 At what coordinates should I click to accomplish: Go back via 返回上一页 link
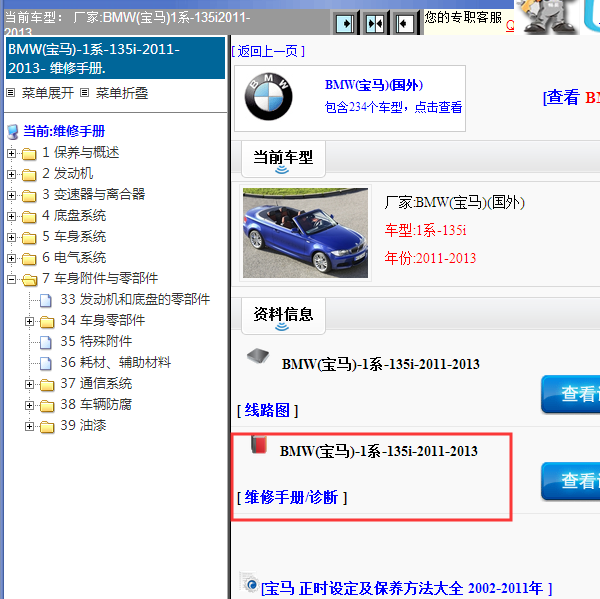(268, 51)
